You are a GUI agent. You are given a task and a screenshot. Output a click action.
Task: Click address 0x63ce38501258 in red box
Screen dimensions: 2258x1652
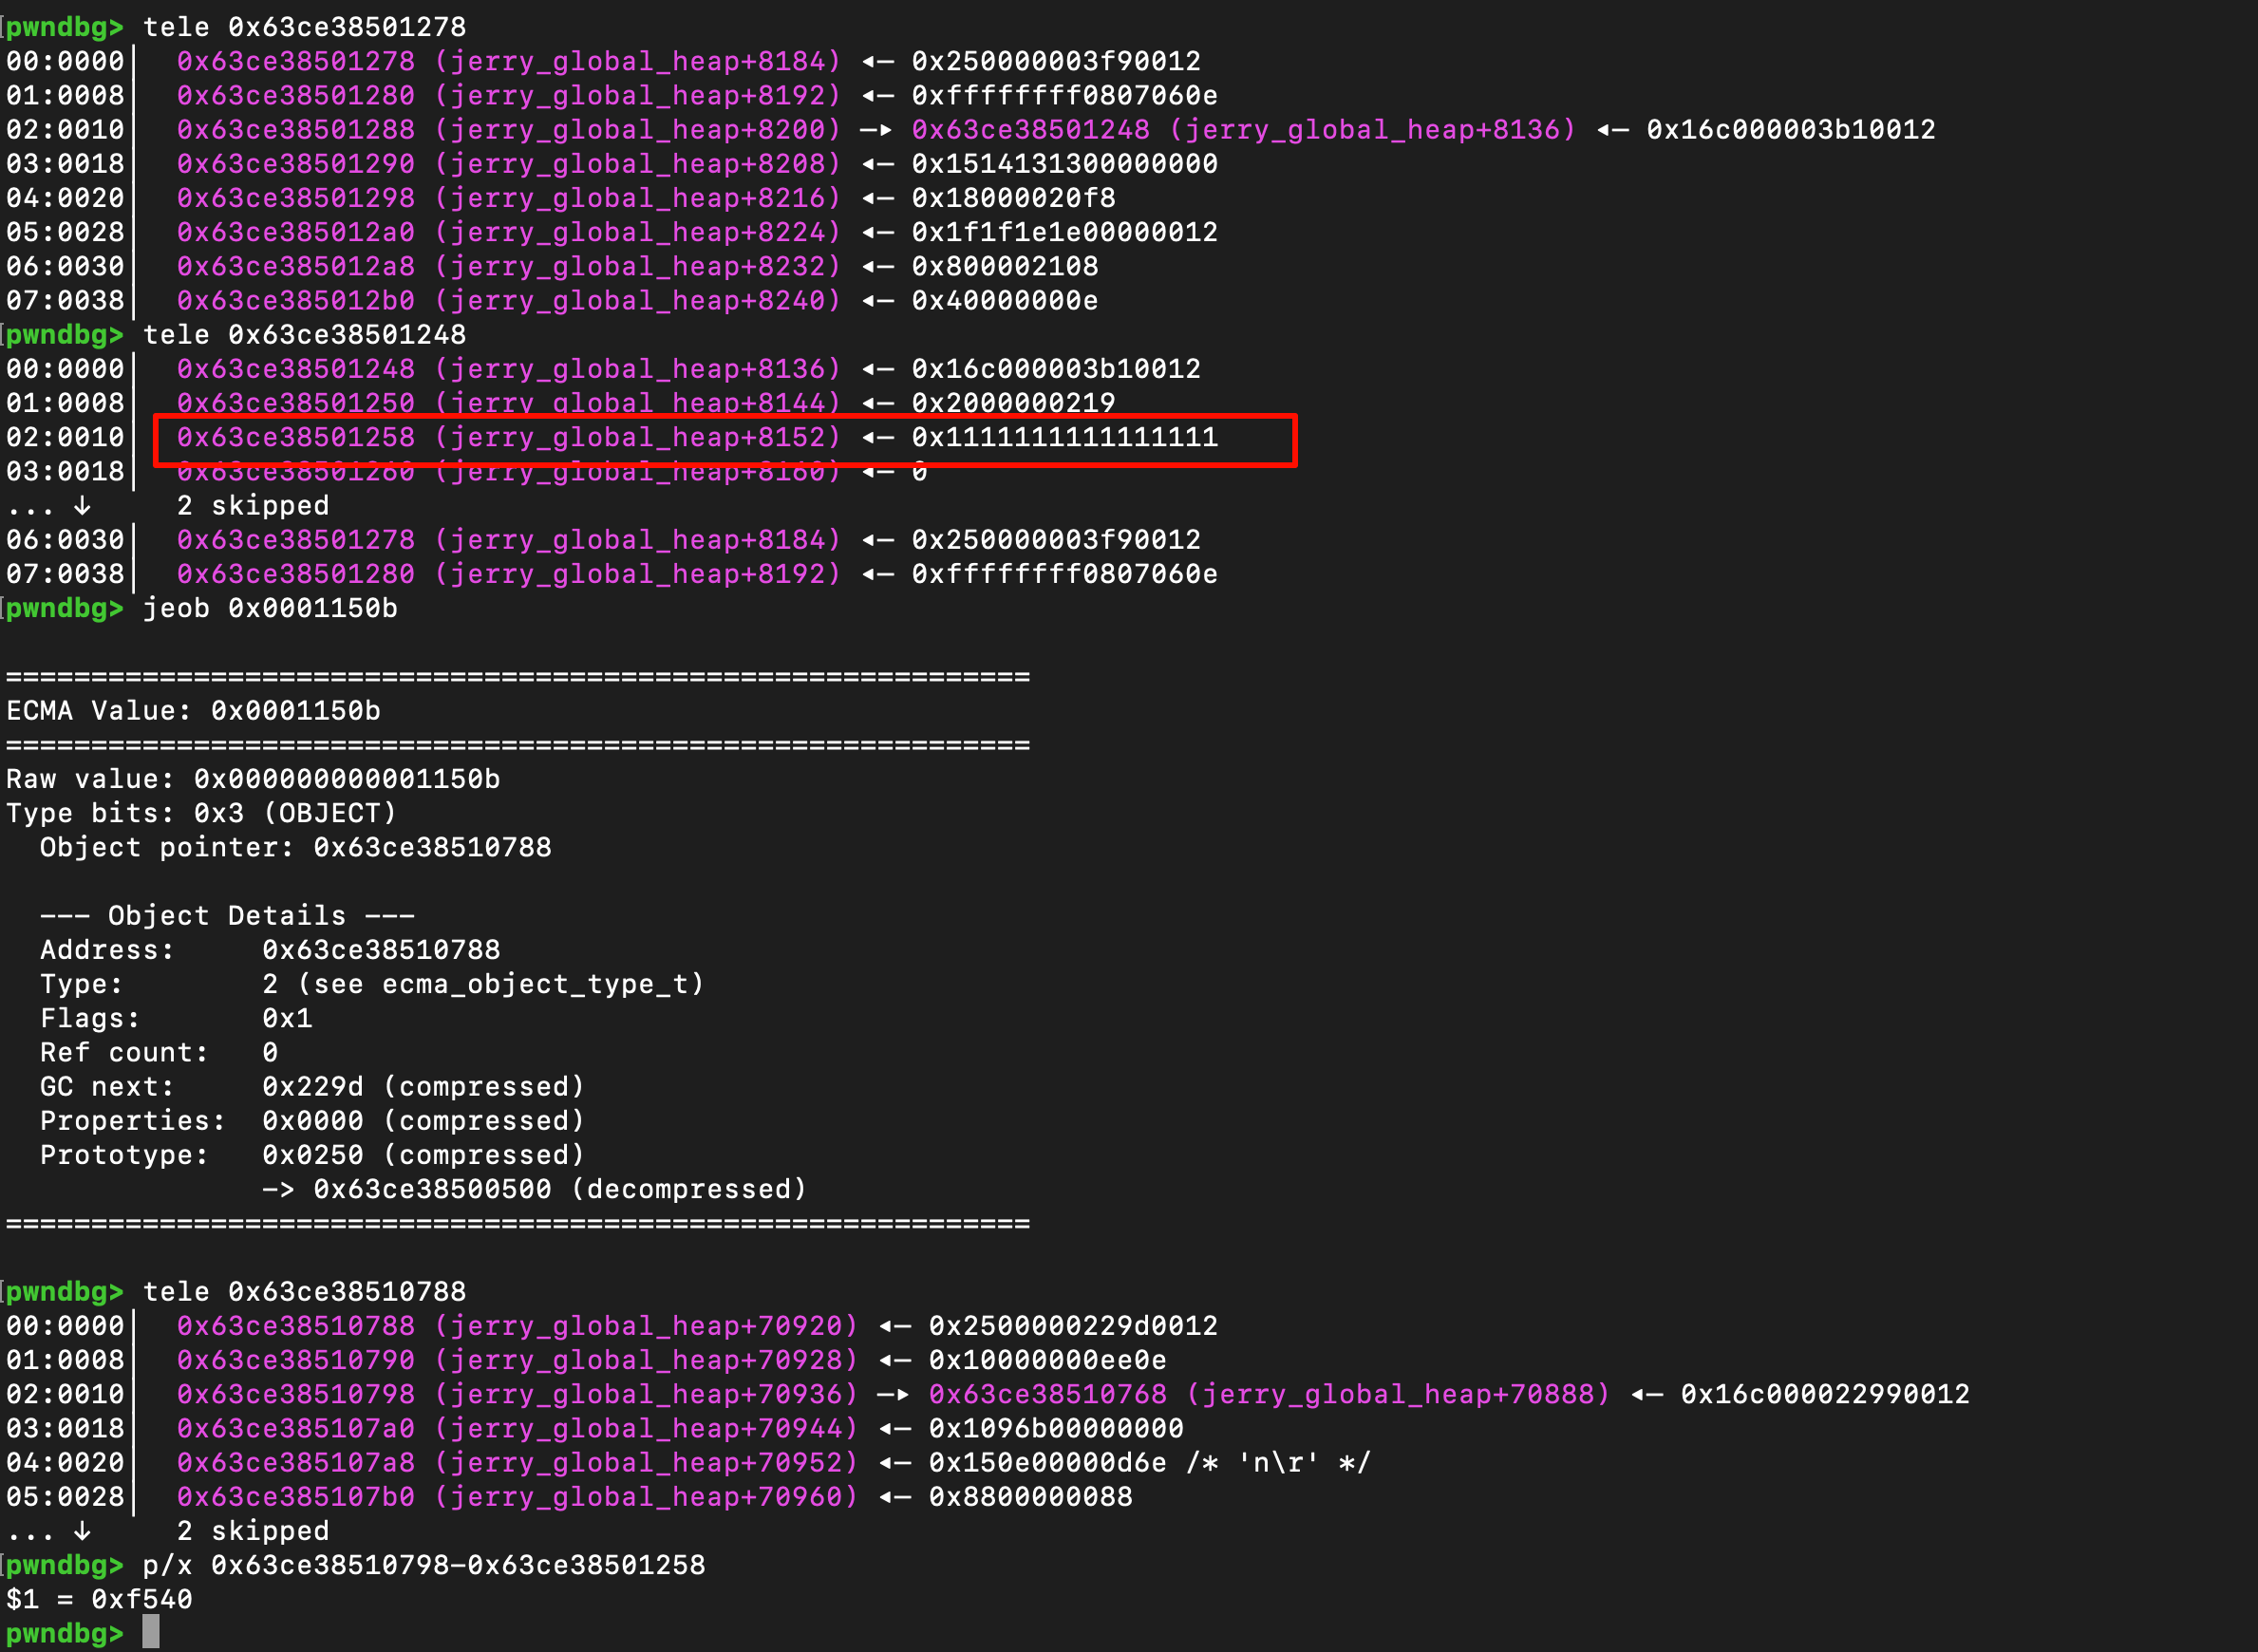coord(295,437)
